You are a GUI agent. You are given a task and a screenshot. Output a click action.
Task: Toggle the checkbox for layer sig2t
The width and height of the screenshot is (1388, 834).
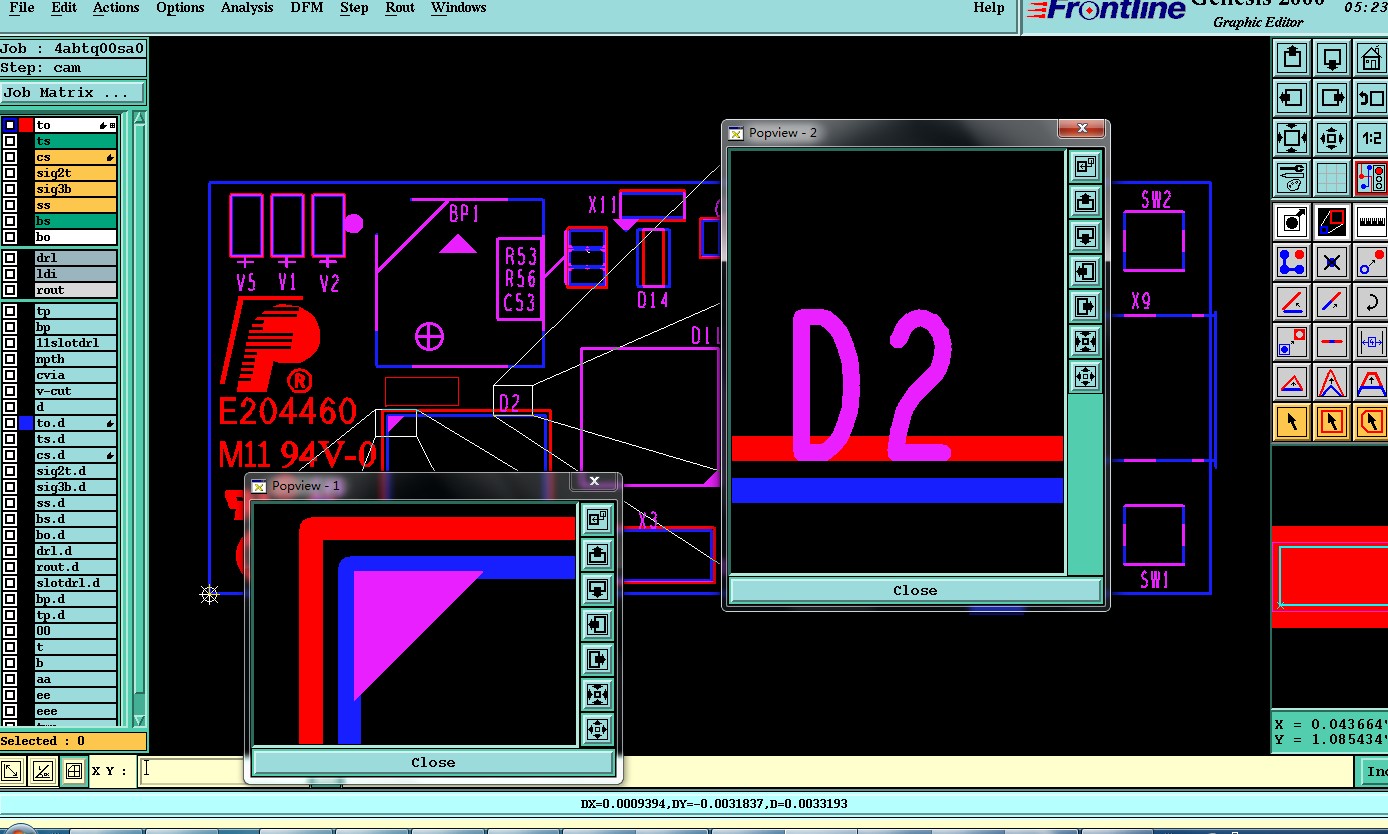coord(10,173)
